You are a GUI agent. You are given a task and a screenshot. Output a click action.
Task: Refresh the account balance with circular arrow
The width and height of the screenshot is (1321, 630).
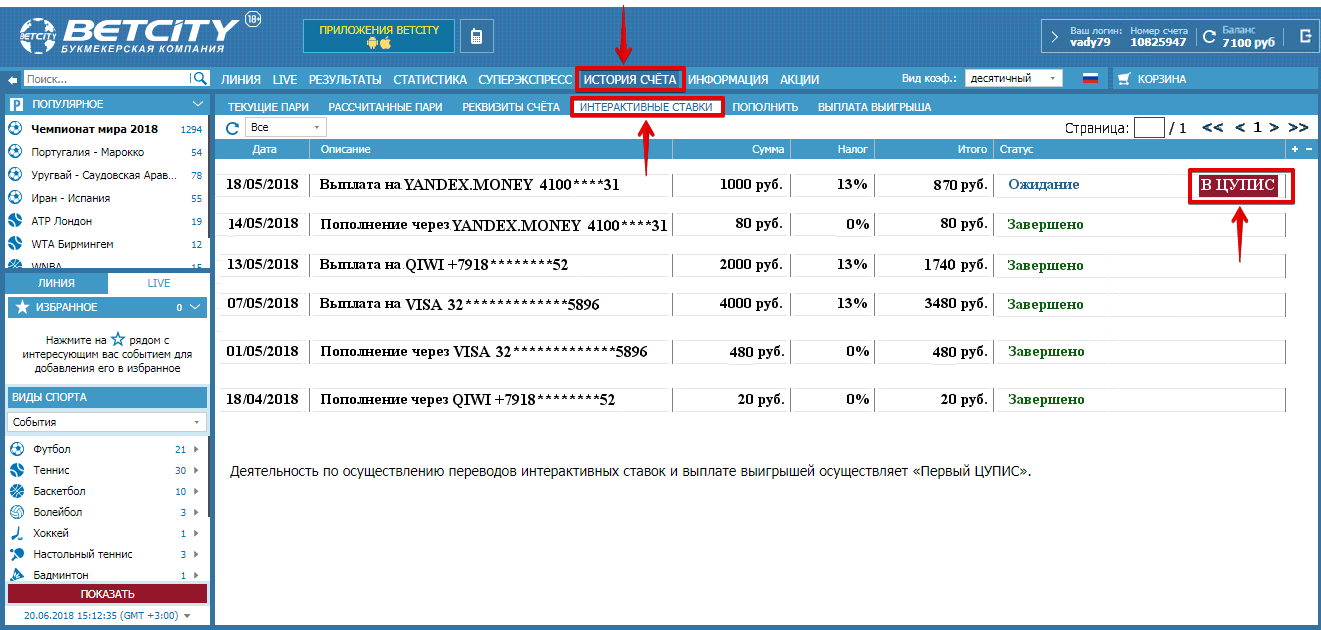pos(1209,38)
